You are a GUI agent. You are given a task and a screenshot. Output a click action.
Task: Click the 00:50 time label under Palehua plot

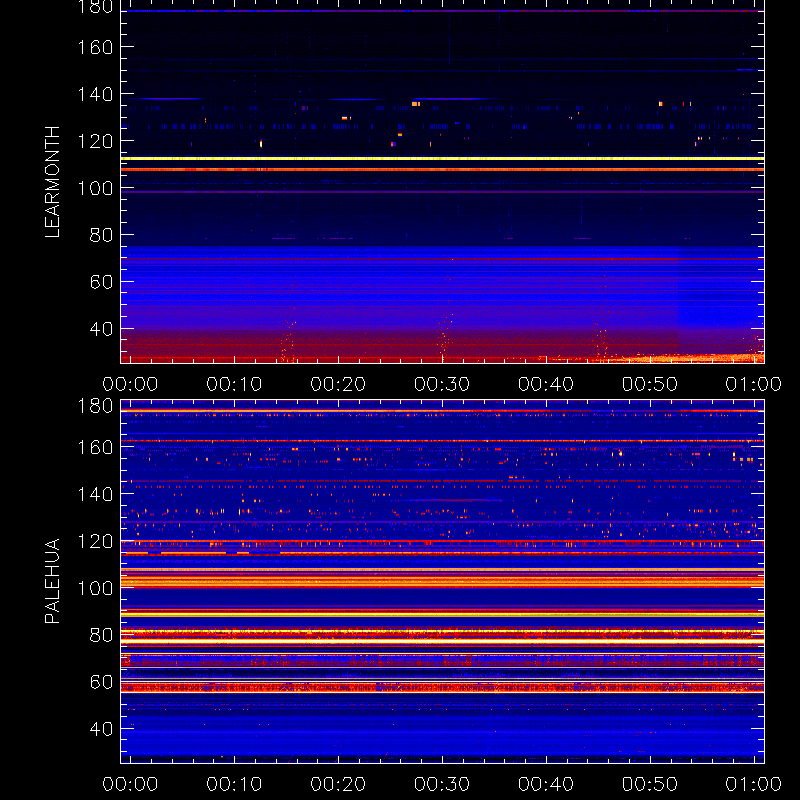[649, 784]
